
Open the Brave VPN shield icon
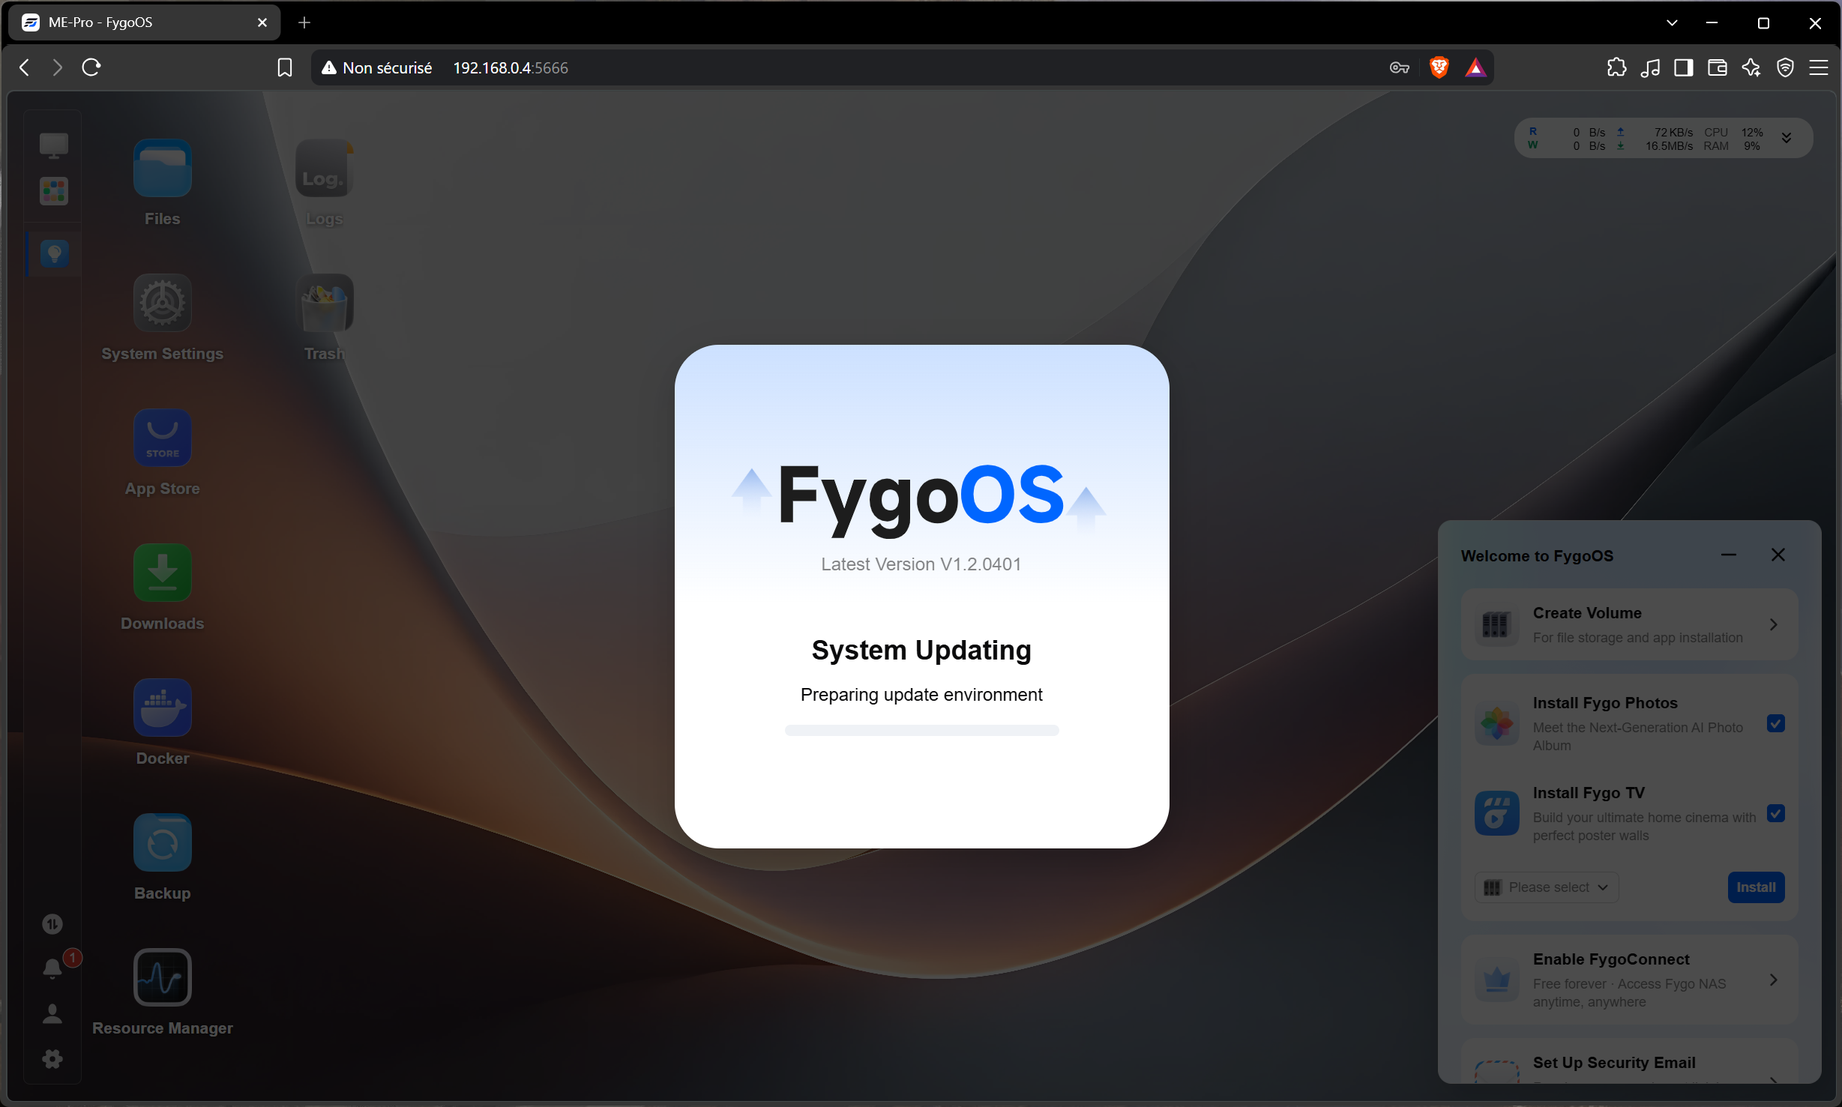(x=1785, y=68)
